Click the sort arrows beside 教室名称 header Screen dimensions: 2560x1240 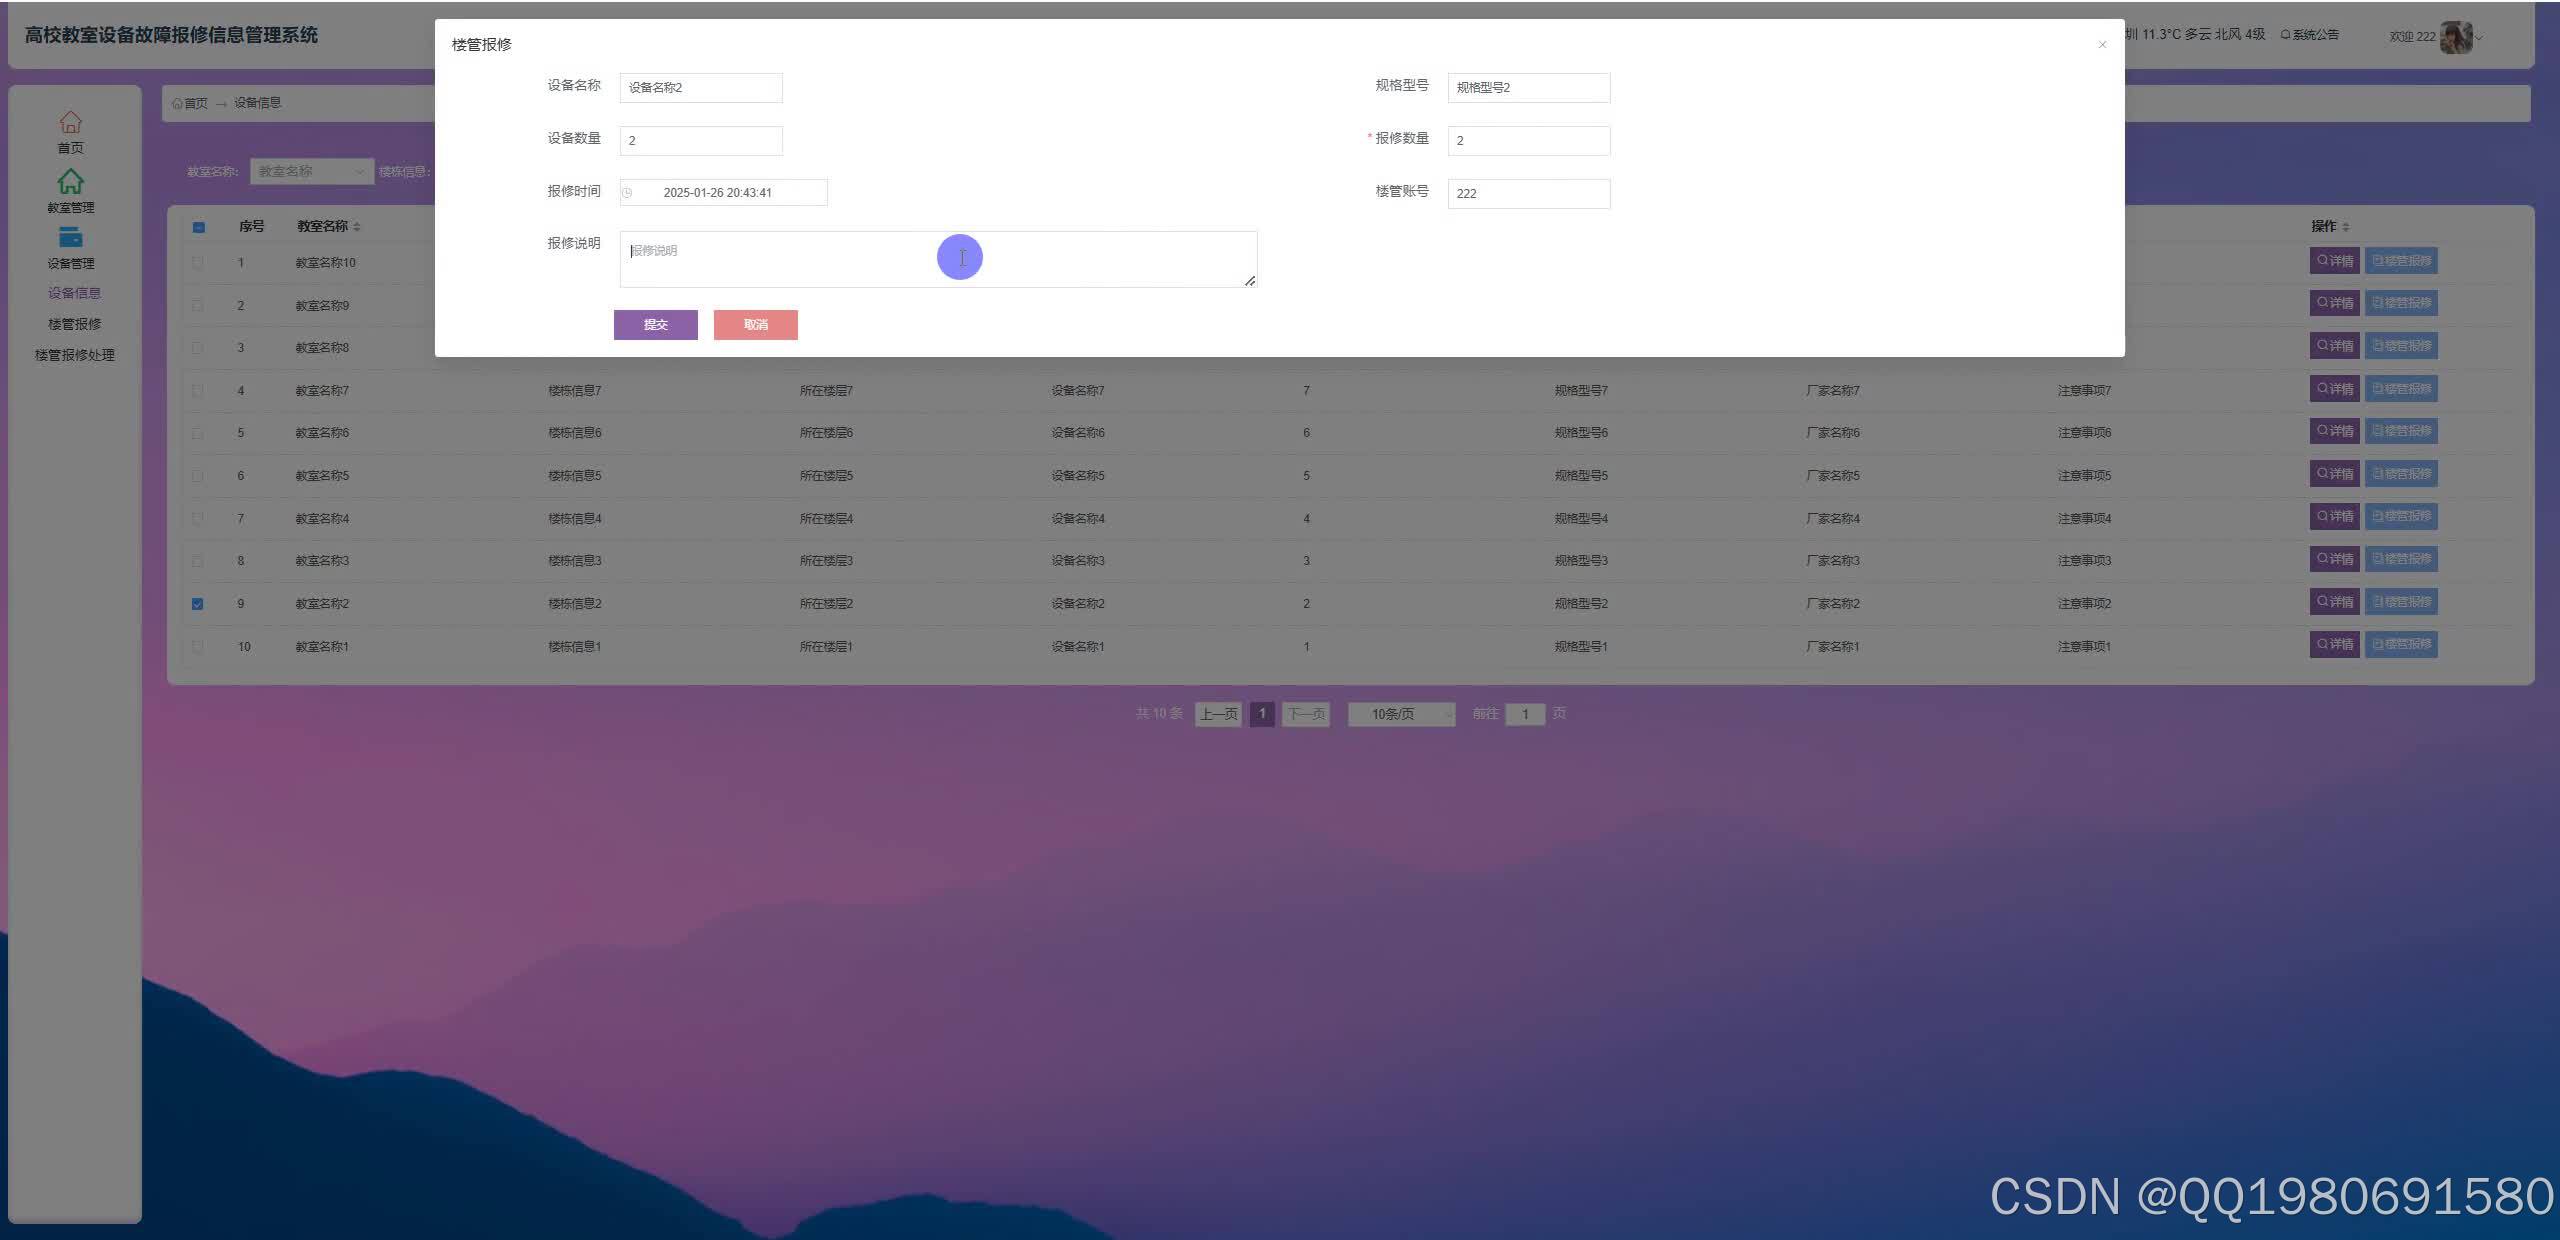[357, 227]
